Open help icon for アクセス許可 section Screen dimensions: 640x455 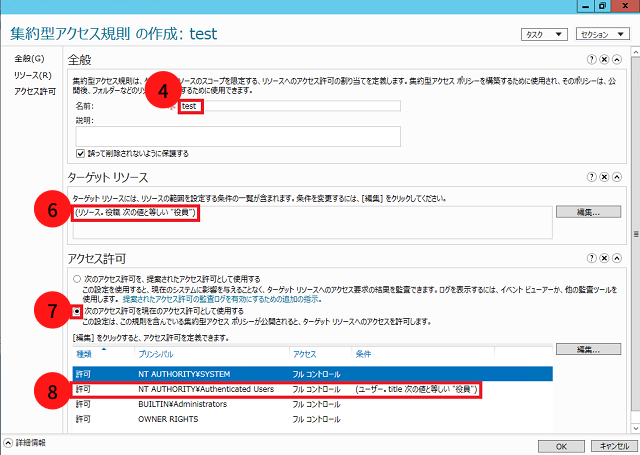click(x=592, y=258)
